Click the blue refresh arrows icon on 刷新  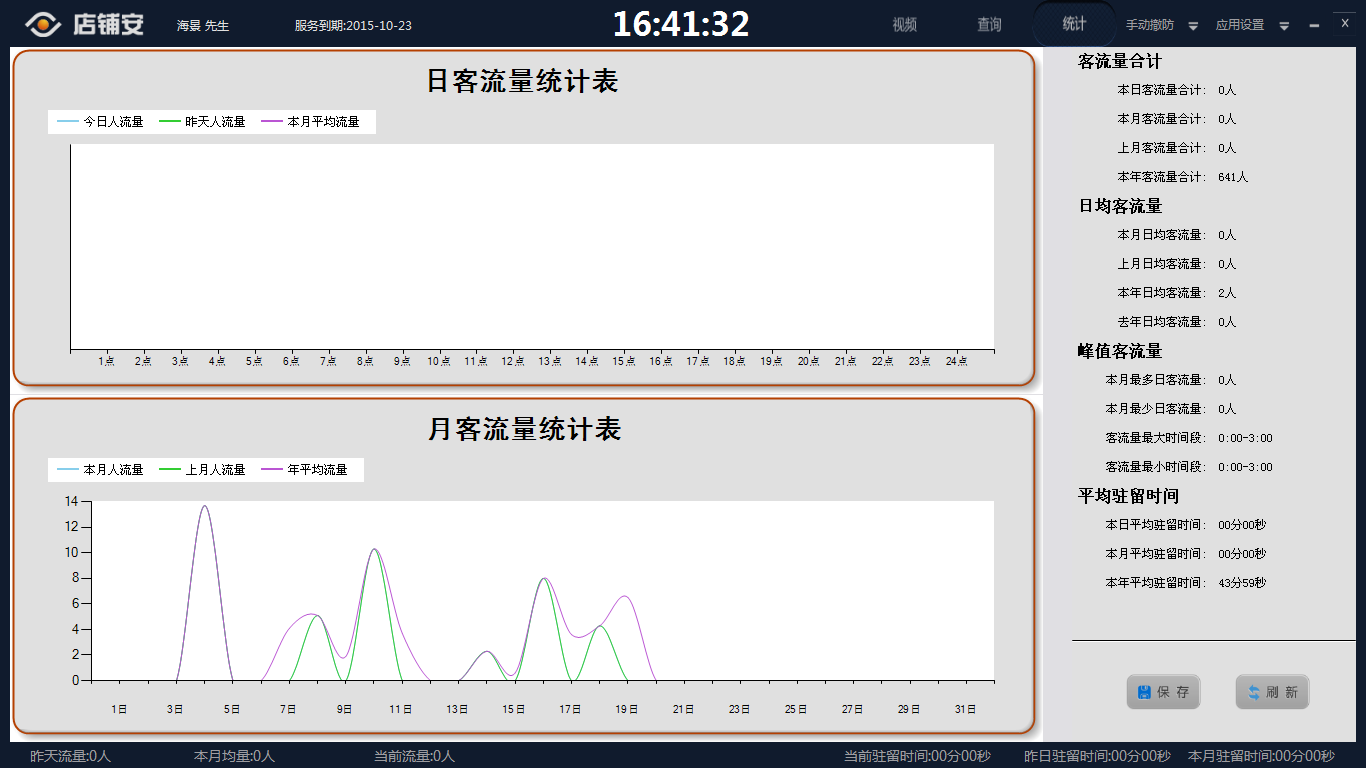1253,692
